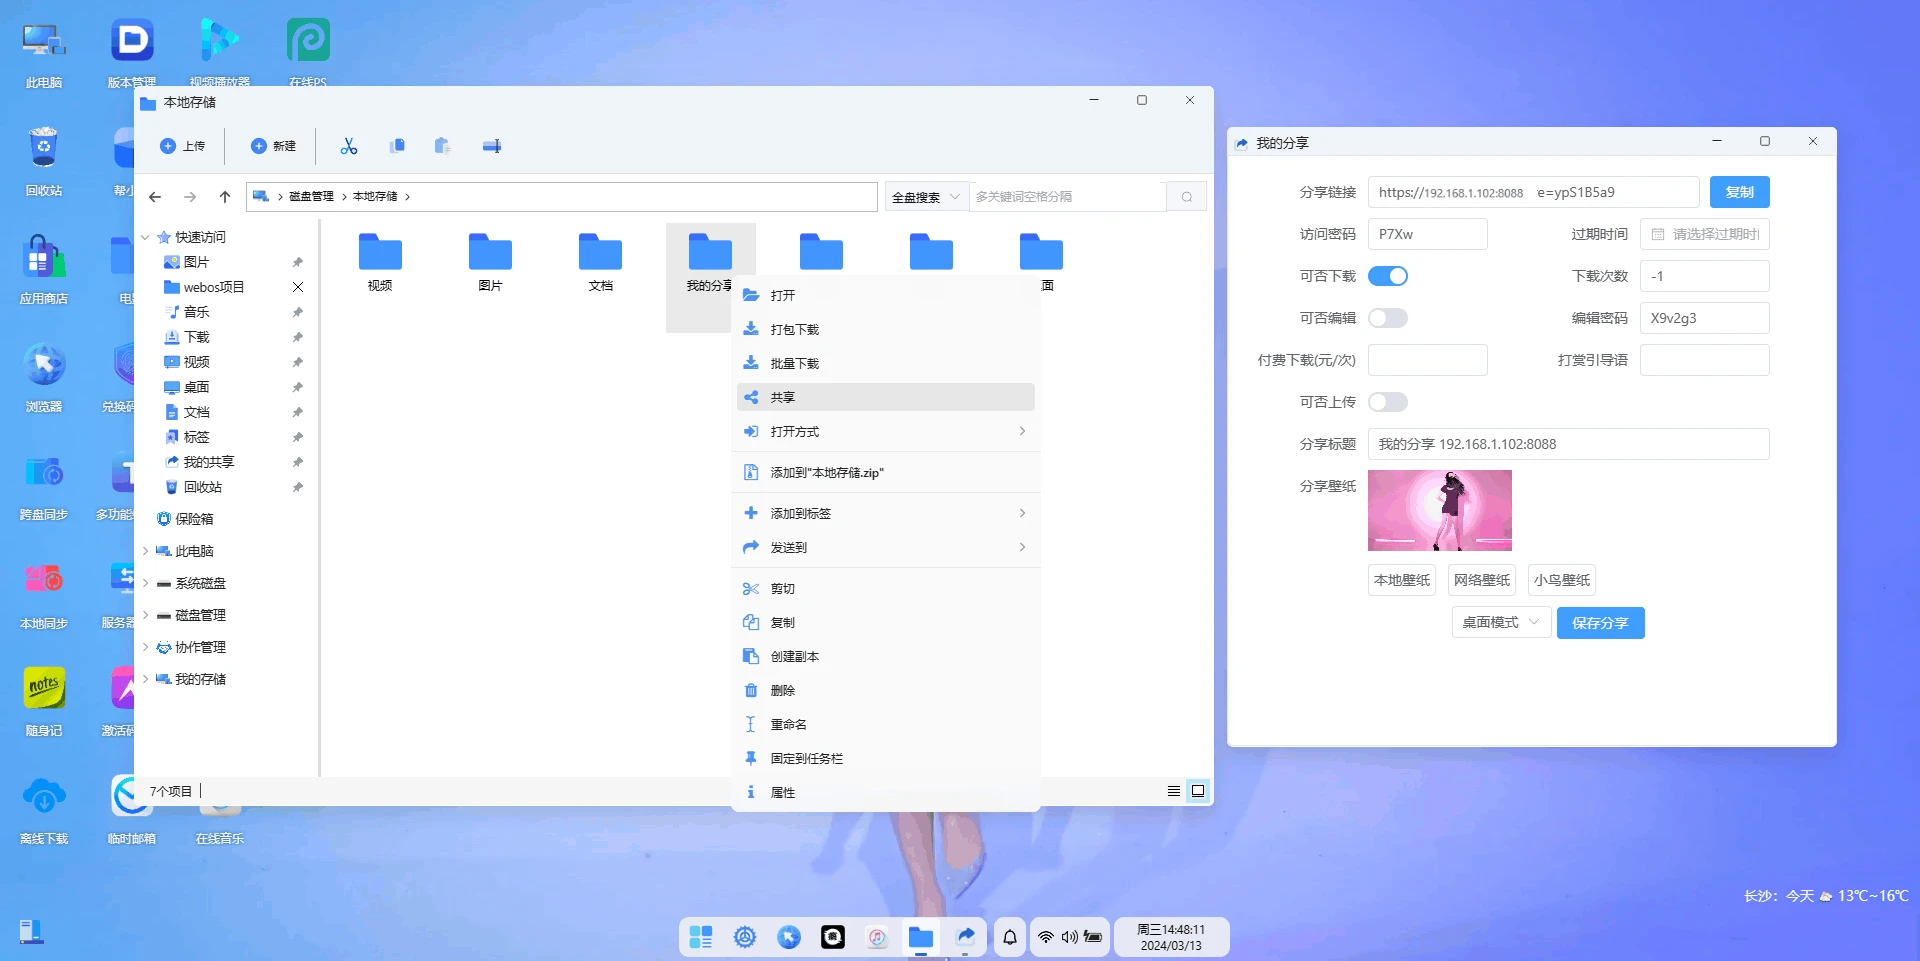This screenshot has height=961, width=1920.
Task: Click the share wallpaper thumbnail
Action: (x=1439, y=510)
